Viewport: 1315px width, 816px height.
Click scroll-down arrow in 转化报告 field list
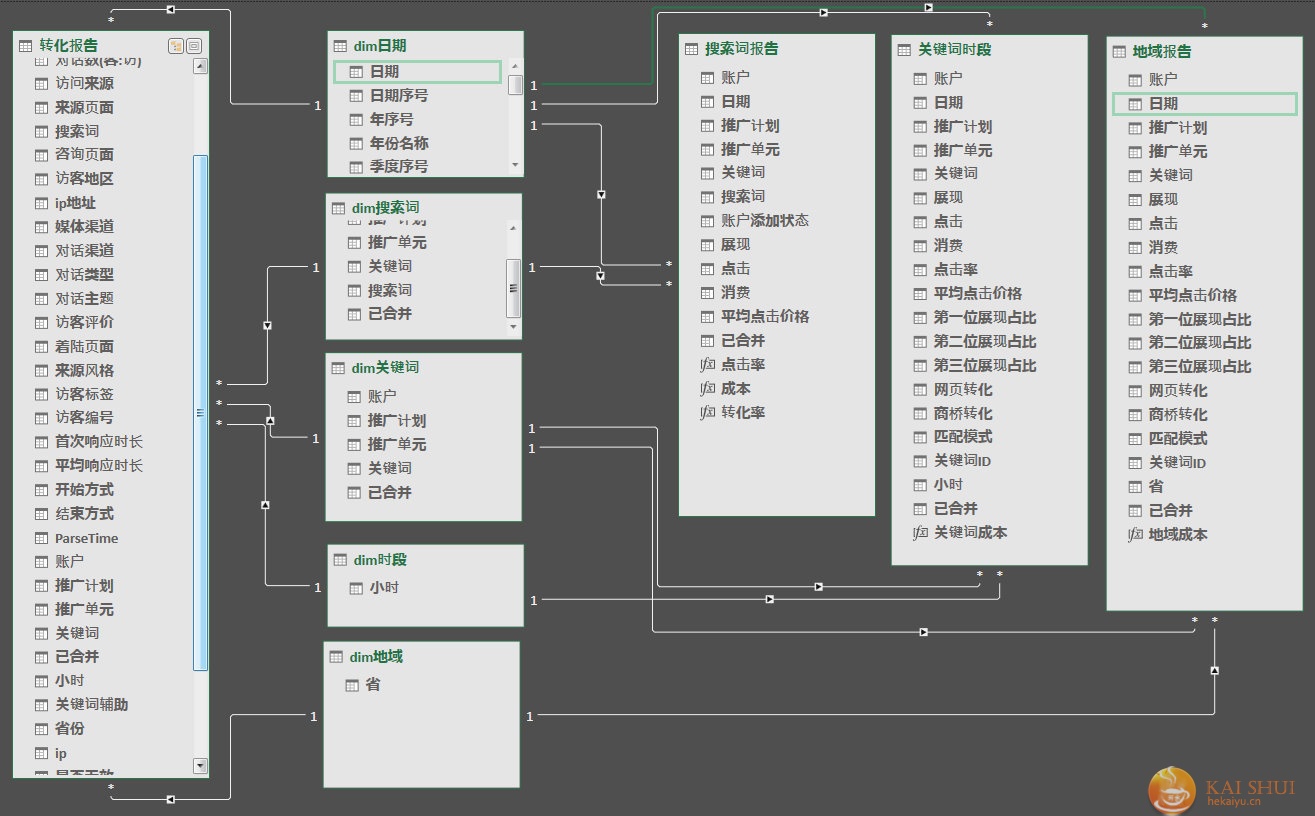pos(200,766)
